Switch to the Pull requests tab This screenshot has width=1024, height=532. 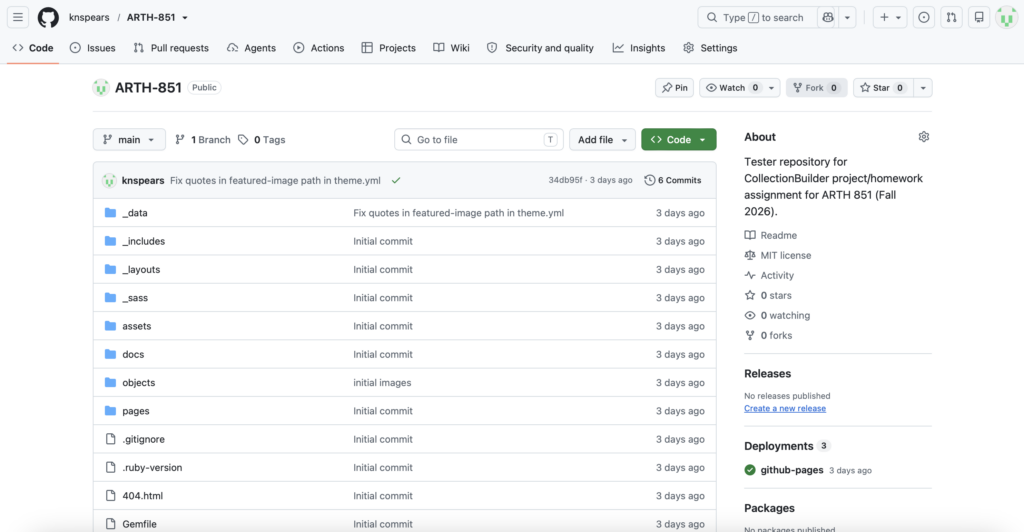(x=171, y=48)
